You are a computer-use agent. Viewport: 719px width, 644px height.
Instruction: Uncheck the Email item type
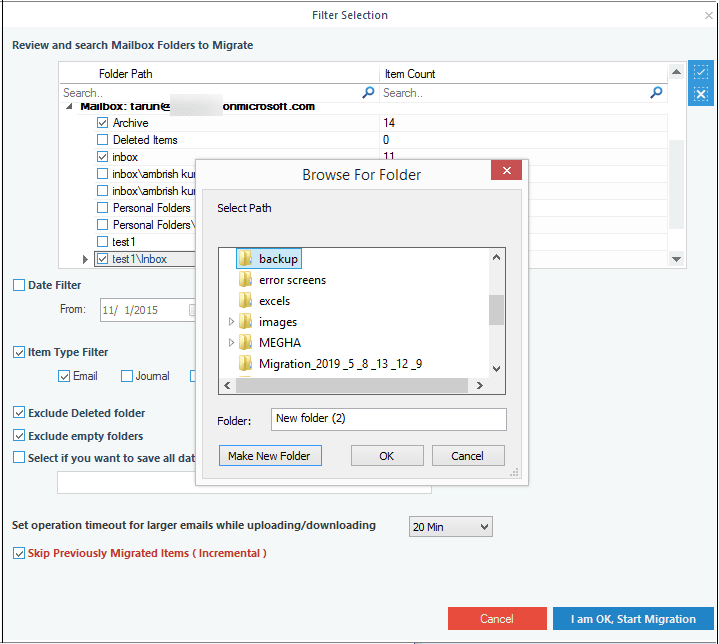(x=64, y=376)
